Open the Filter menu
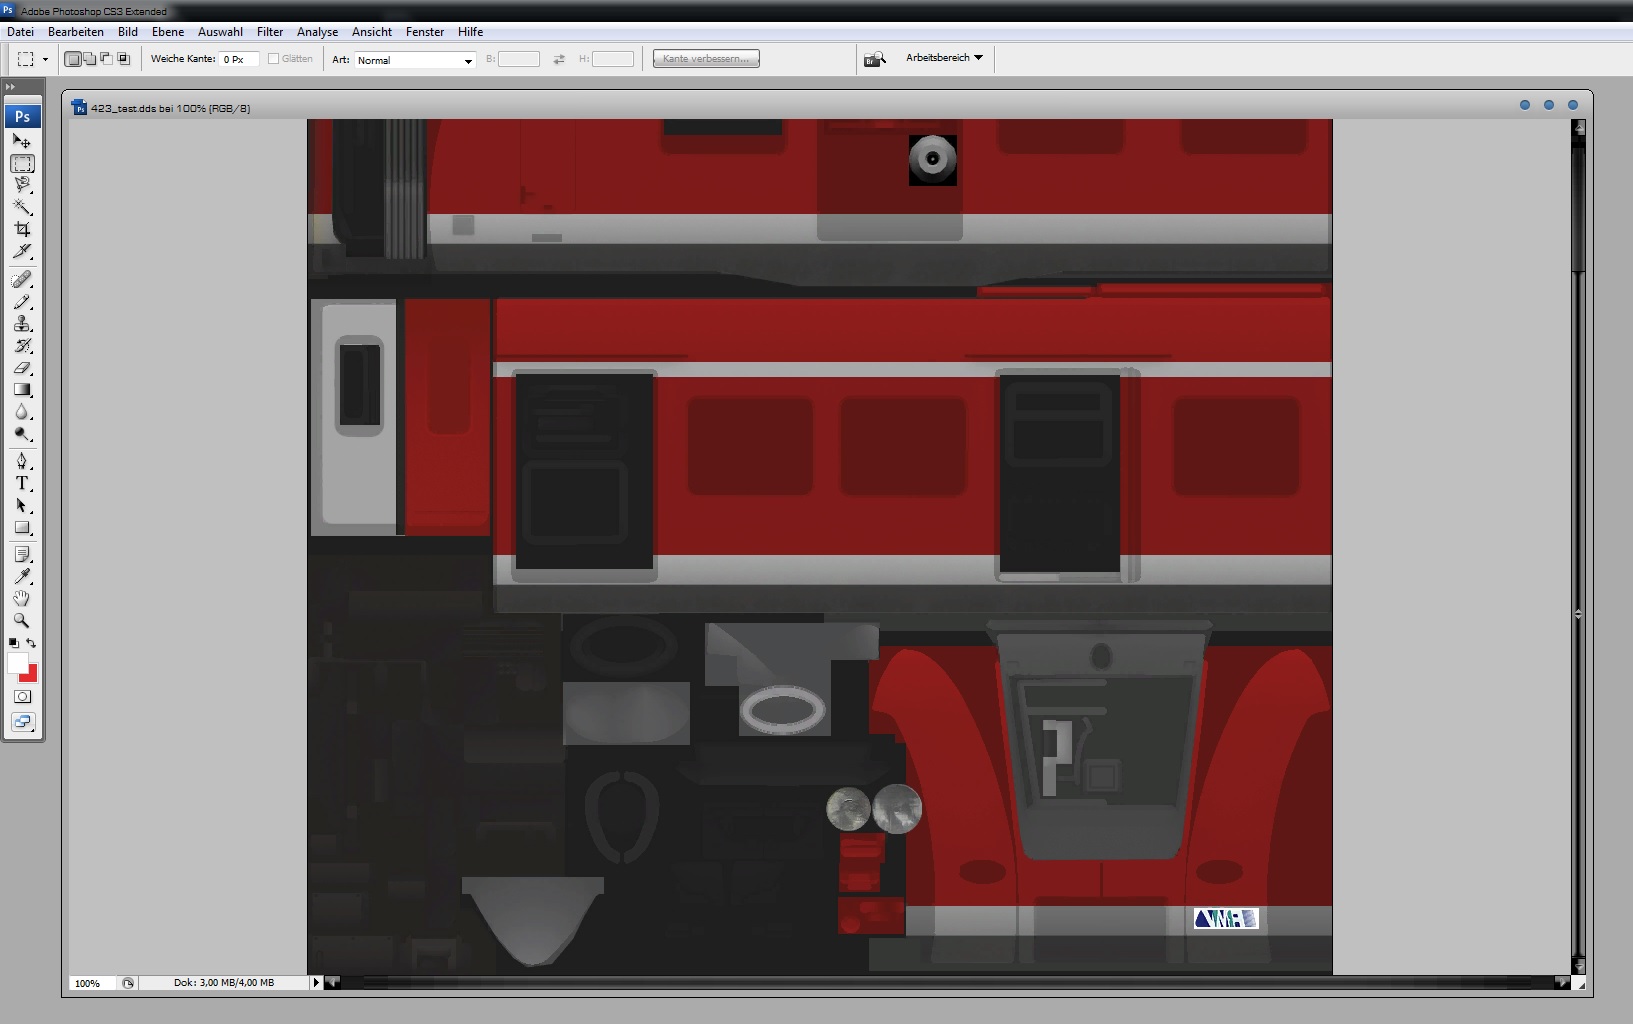The image size is (1633, 1024). 270,32
